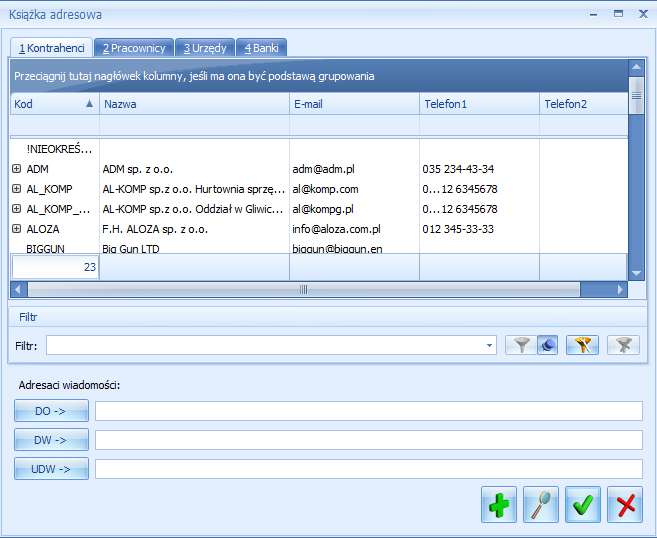Open the filter builder funnel-with-tools icon
The height and width of the screenshot is (538, 657).
(x=582, y=345)
